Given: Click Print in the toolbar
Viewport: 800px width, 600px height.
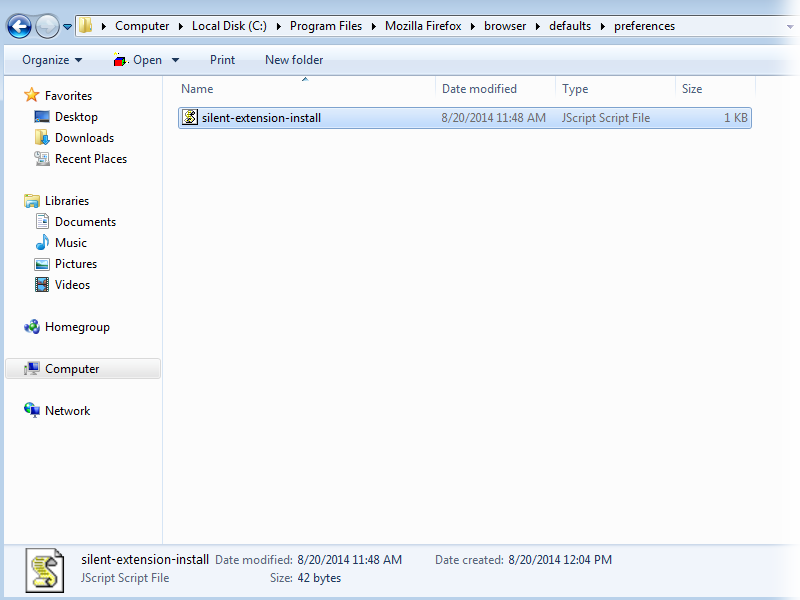Looking at the screenshot, I should point(222,60).
